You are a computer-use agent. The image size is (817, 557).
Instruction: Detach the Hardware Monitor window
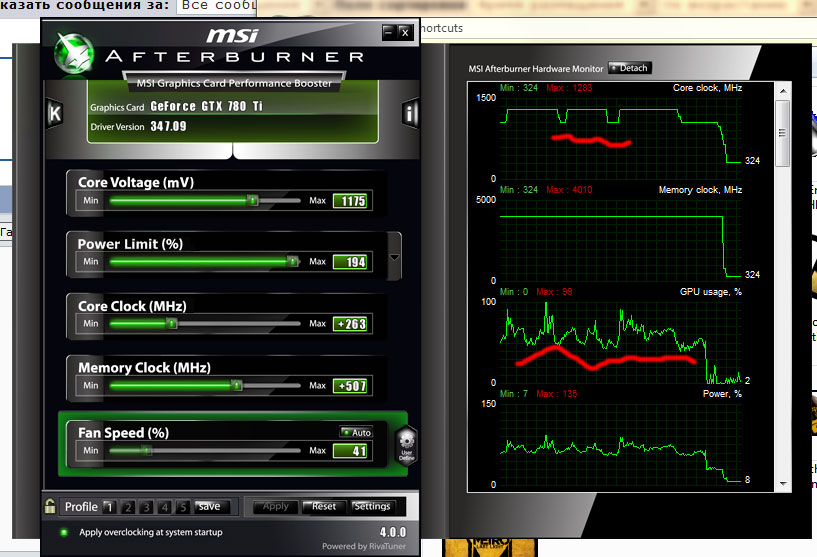629,68
